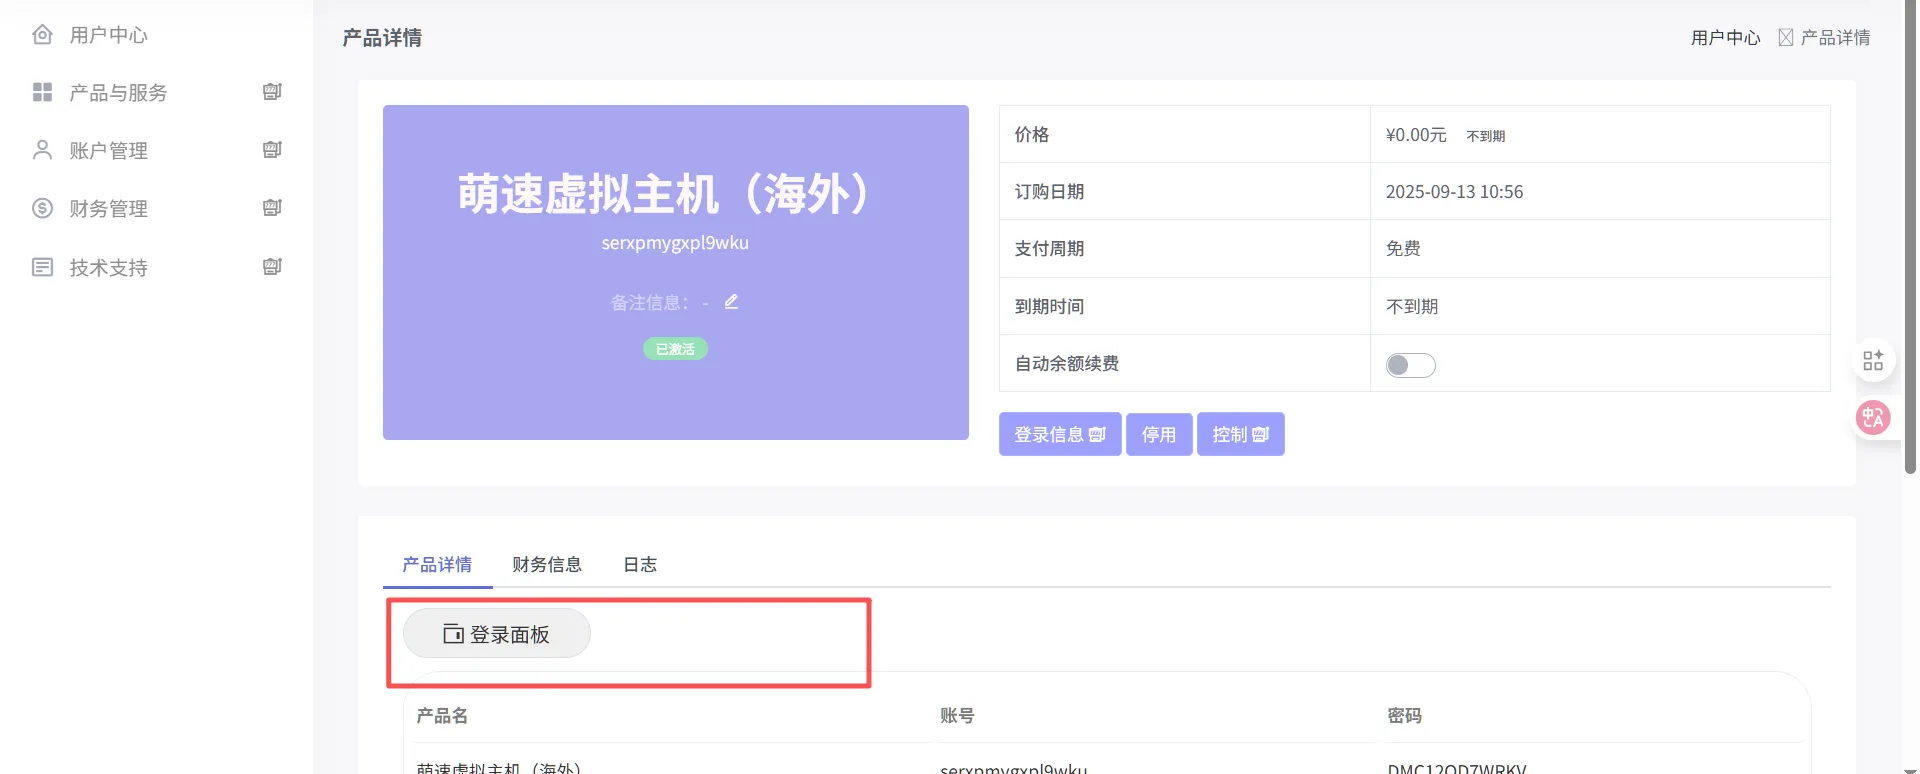Expand the 产品与服务 submenu arrow icon
1920x774 pixels.
(x=272, y=92)
